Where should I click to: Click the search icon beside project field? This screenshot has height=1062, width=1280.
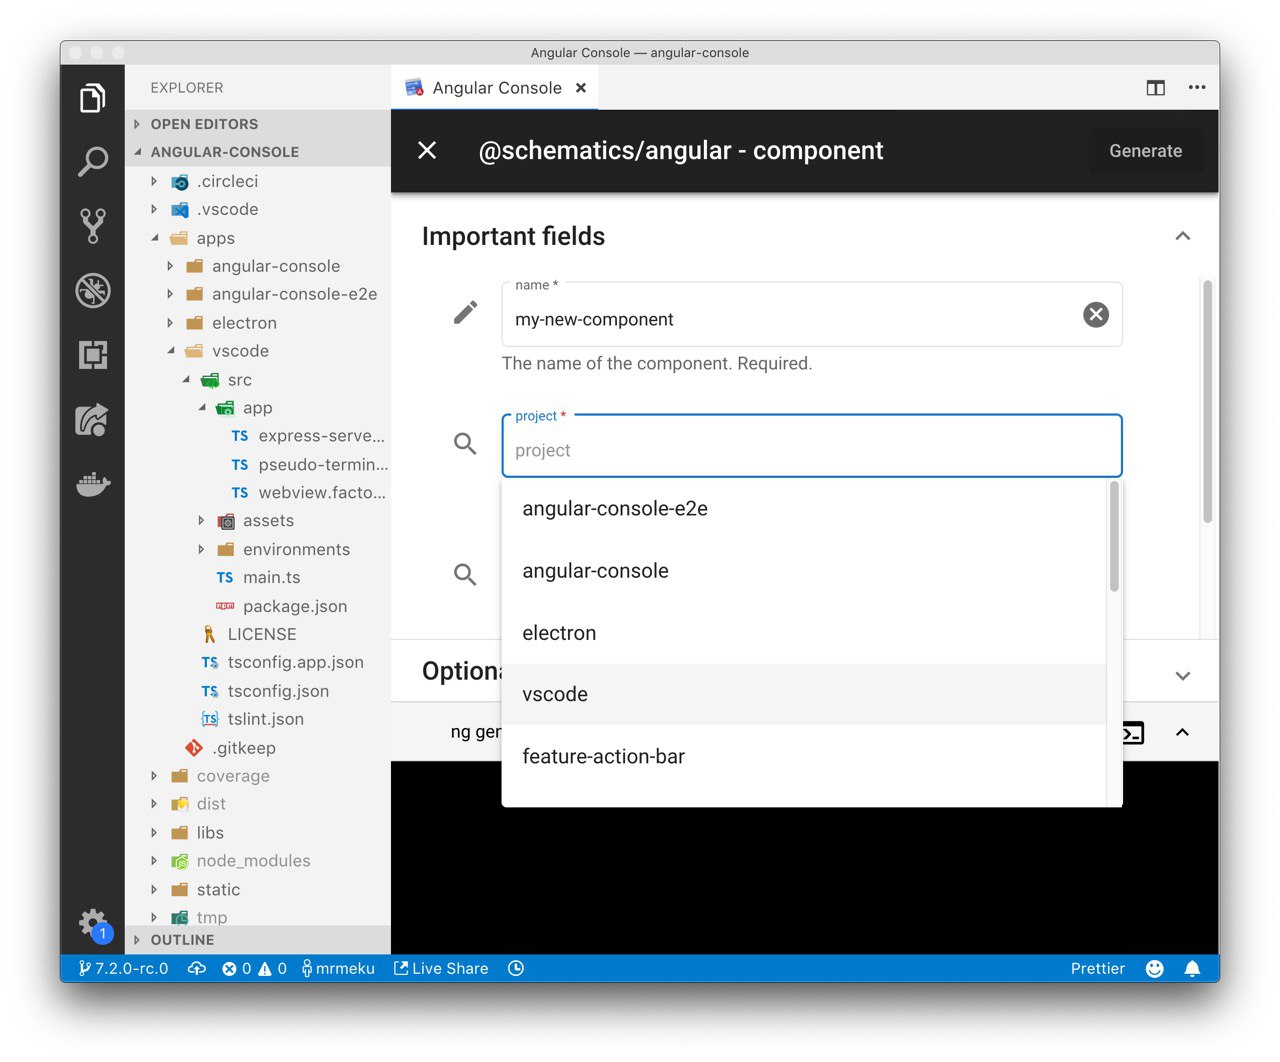click(x=465, y=443)
